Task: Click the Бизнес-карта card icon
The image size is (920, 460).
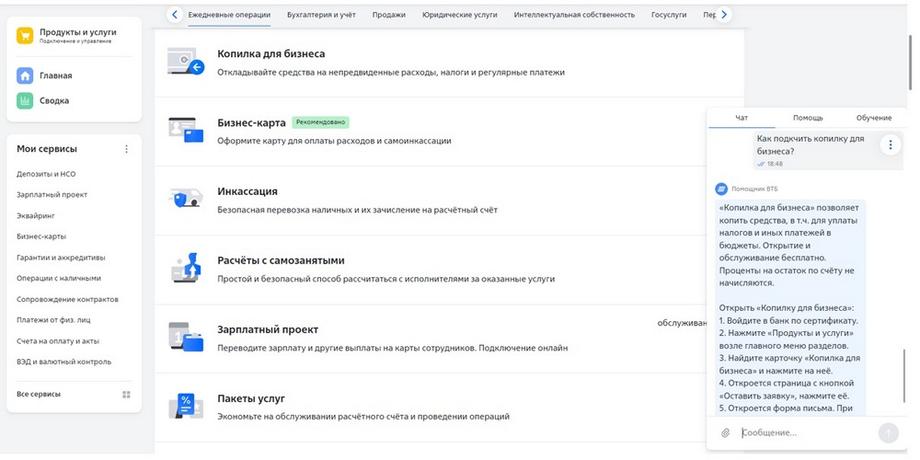Action: (184, 130)
